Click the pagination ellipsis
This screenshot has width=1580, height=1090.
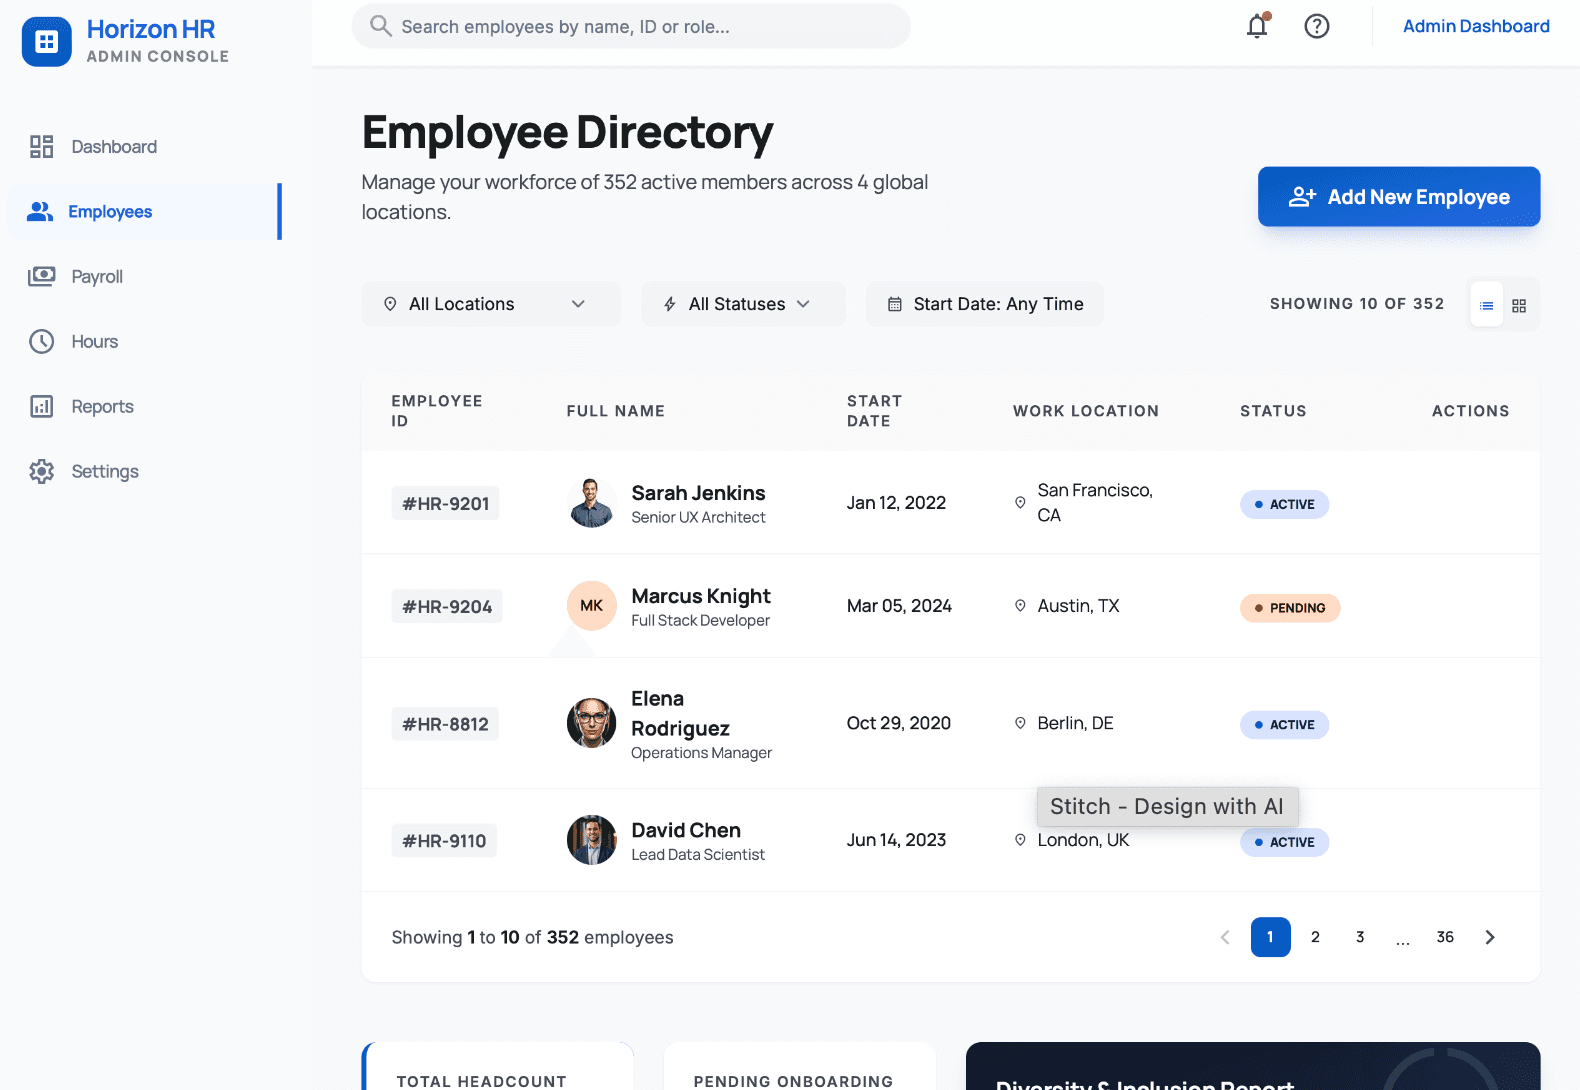tap(1403, 940)
